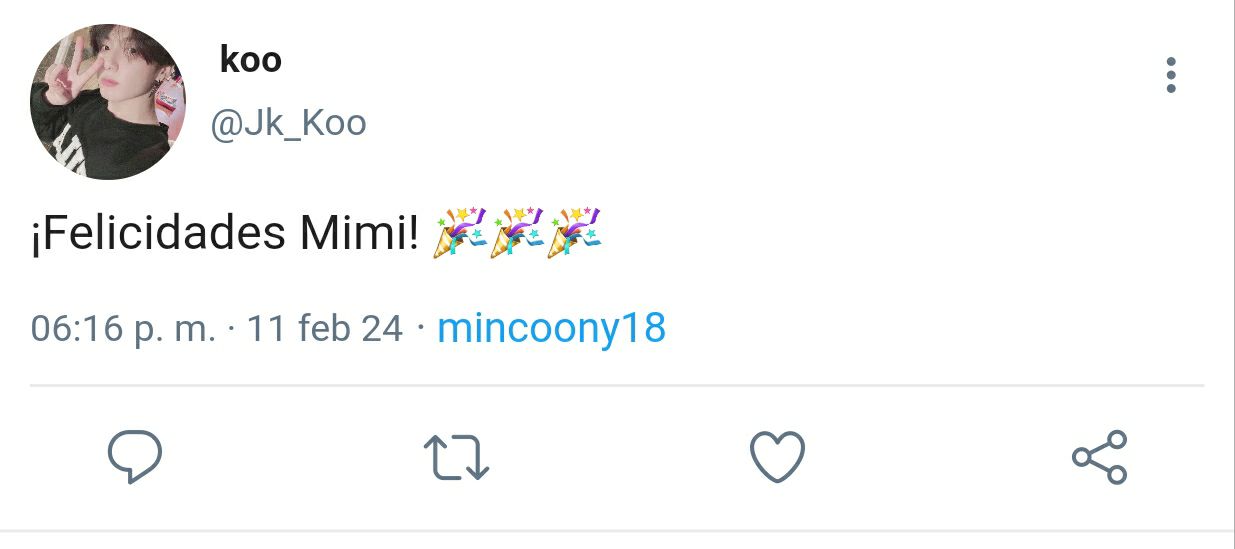Select the first party popper emoji
The width and height of the screenshot is (1235, 549).
click(460, 231)
